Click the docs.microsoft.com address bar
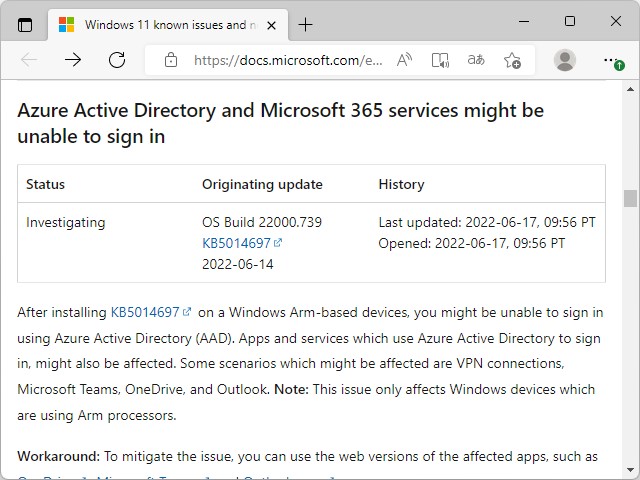640x480 pixels. click(x=288, y=60)
